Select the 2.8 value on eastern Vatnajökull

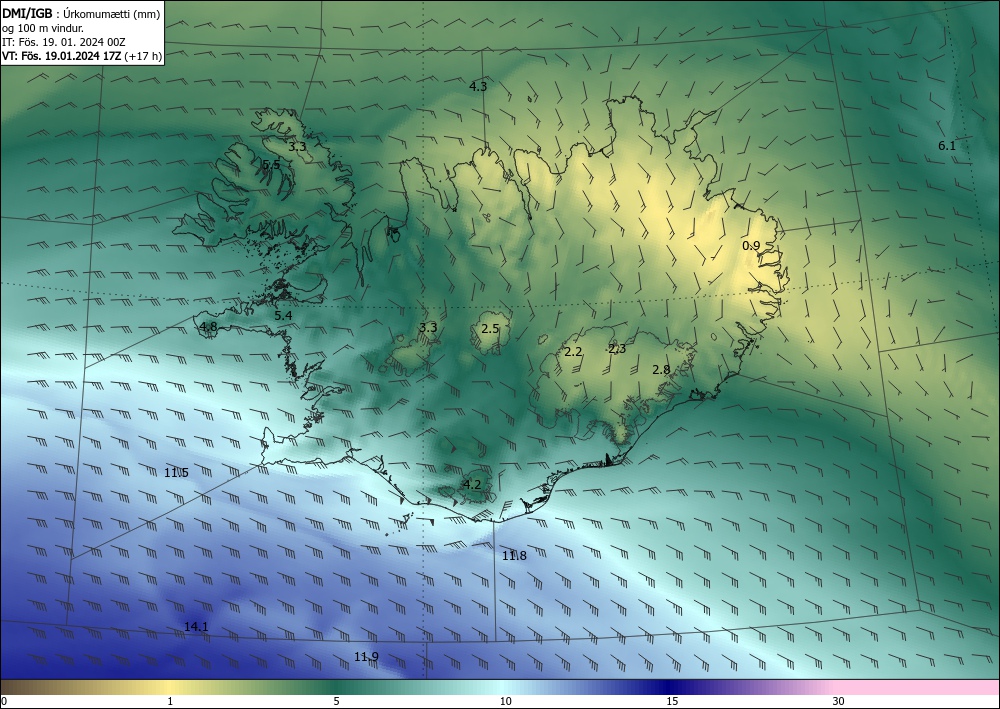pos(661,369)
